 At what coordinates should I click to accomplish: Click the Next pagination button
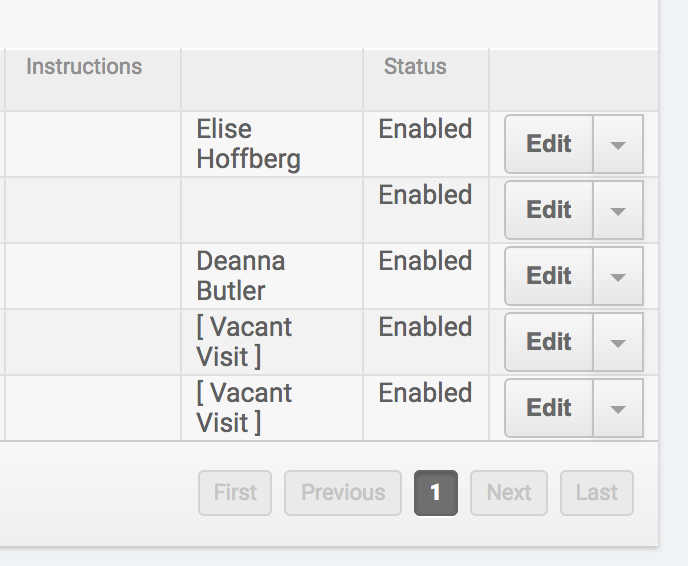point(509,493)
